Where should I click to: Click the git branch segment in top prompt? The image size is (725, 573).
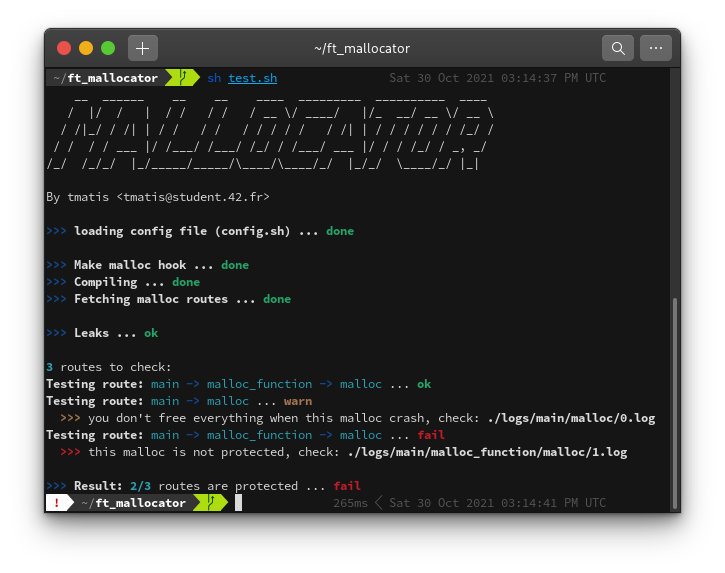(x=182, y=78)
